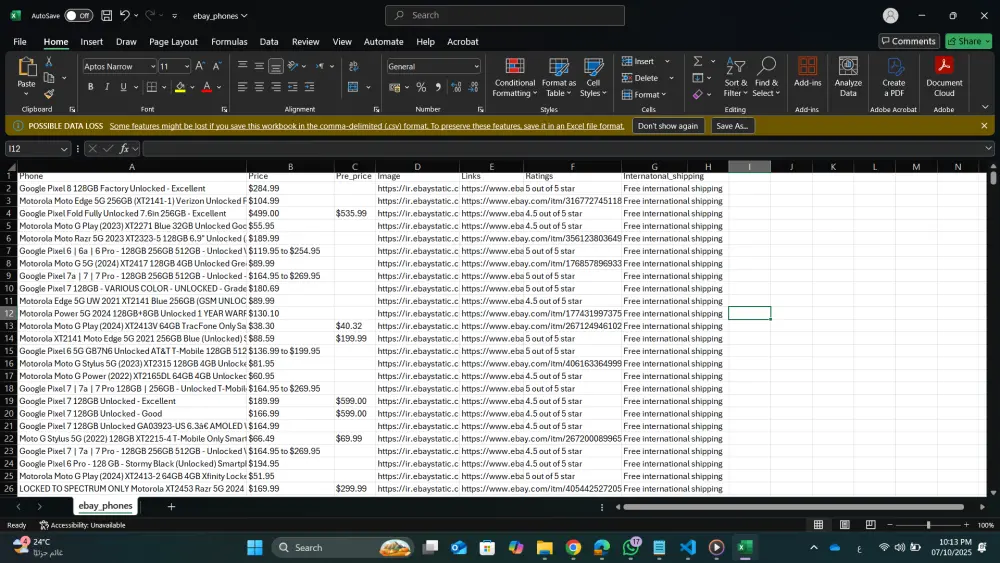Viewport: 1000px width, 563px height.
Task: Collapse the ribbon with the chevron
Action: pos(985,107)
